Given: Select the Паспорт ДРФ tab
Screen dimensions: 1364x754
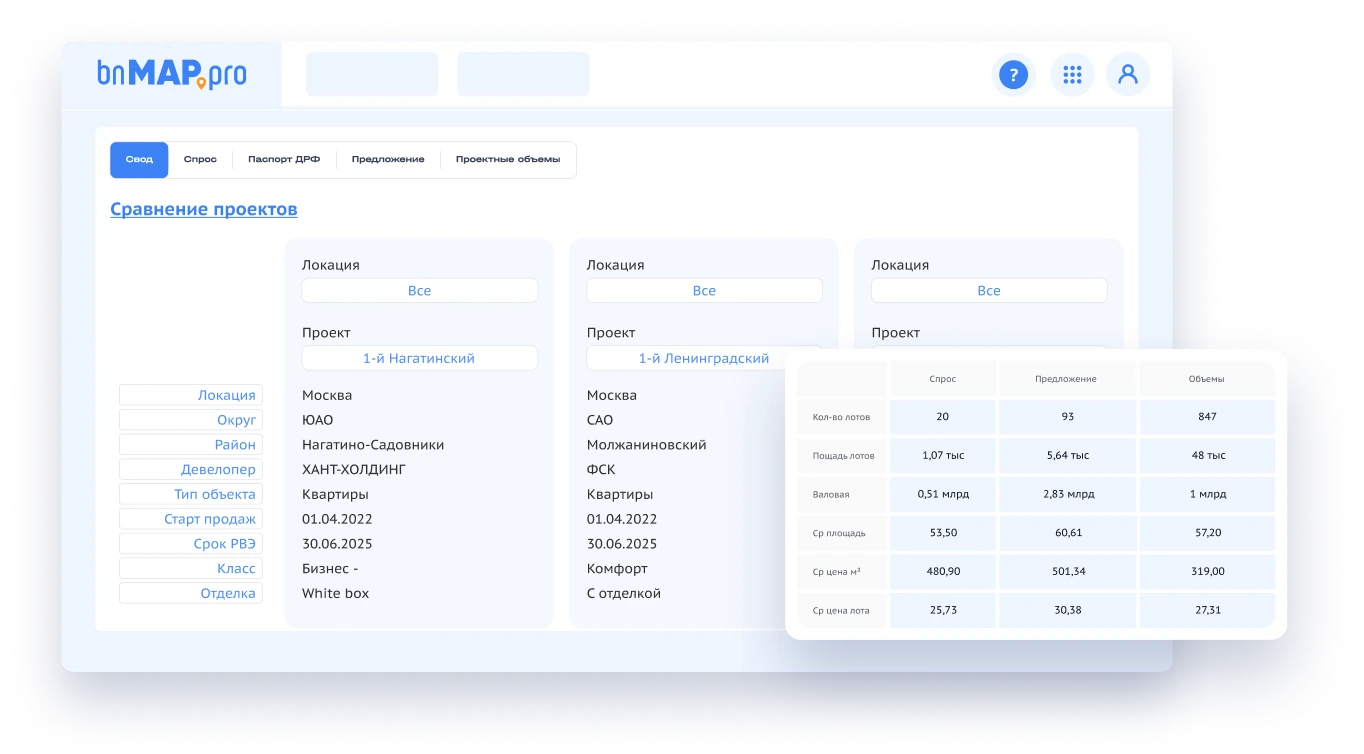Looking at the screenshot, I should tap(284, 160).
